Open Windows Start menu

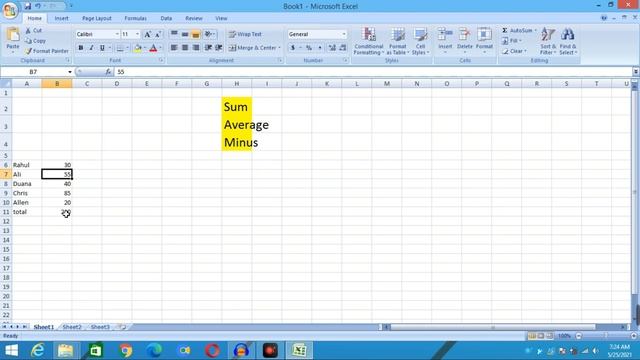click(11, 351)
